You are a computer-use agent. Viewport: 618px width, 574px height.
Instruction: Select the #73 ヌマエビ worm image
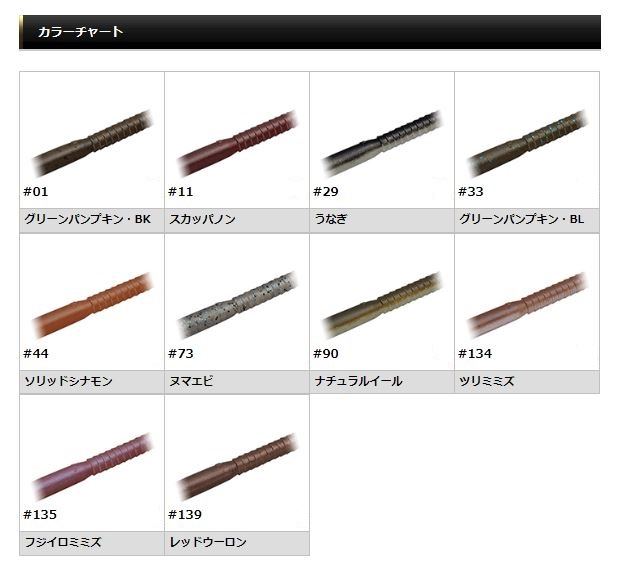pos(237,302)
